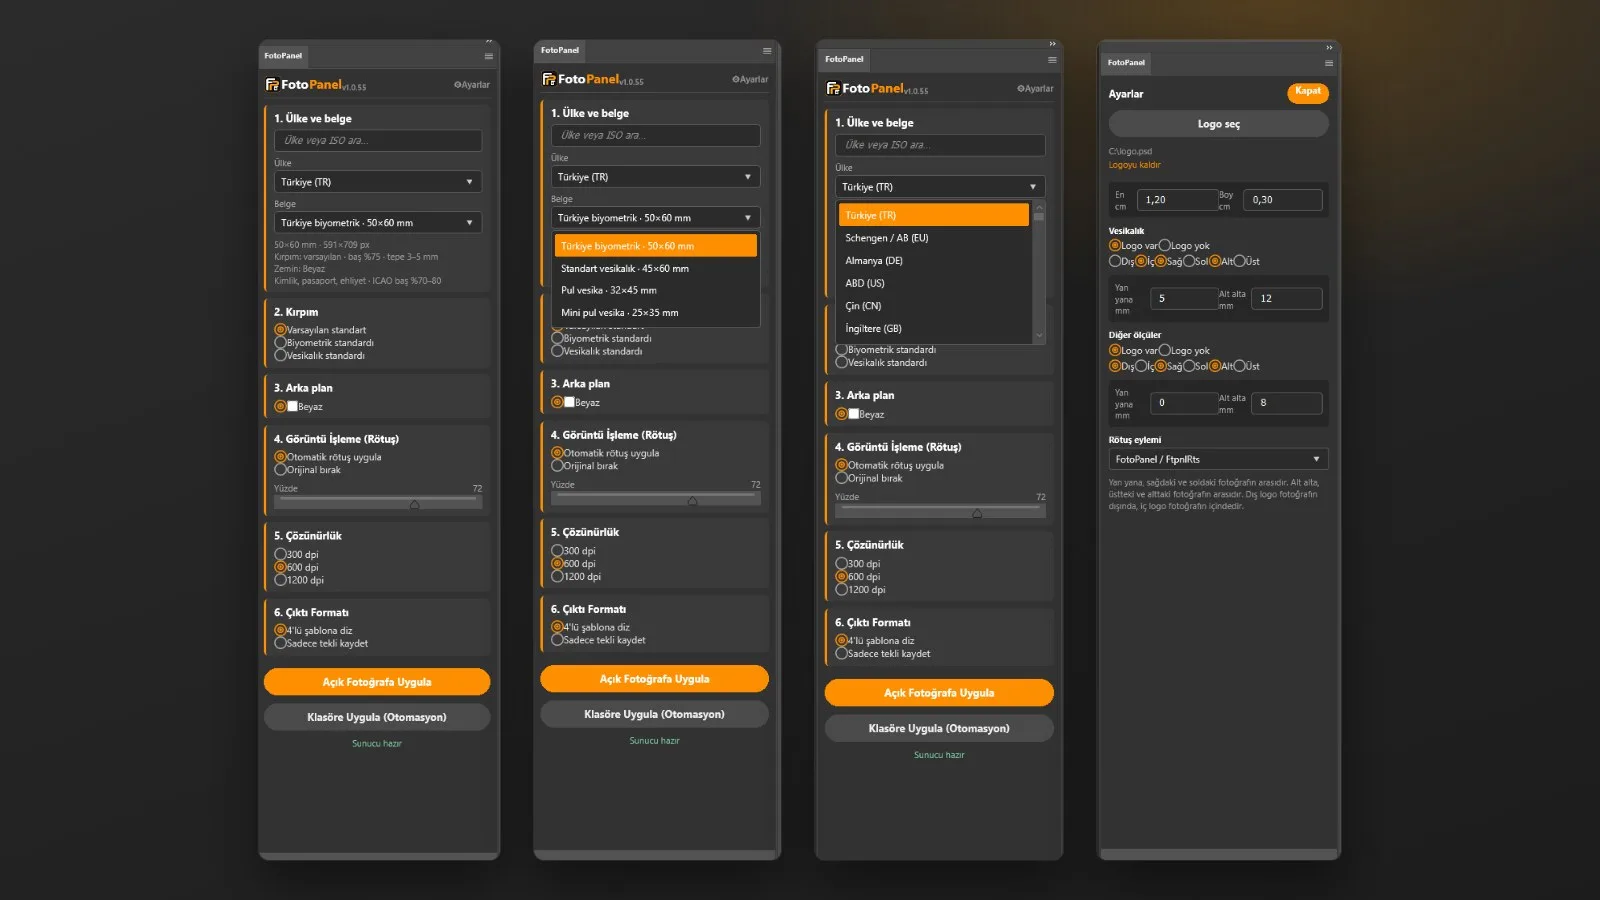Viewport: 1600px width, 900px height.
Task: Click Klasöre Uygula (Otomasyon) in the third panel
Action: click(x=939, y=728)
